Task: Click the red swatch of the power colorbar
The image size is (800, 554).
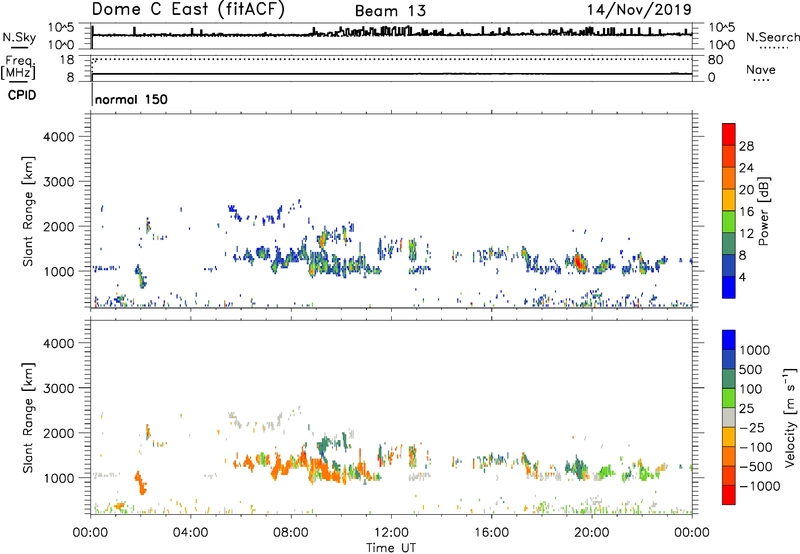Action: pyautogui.click(x=729, y=134)
